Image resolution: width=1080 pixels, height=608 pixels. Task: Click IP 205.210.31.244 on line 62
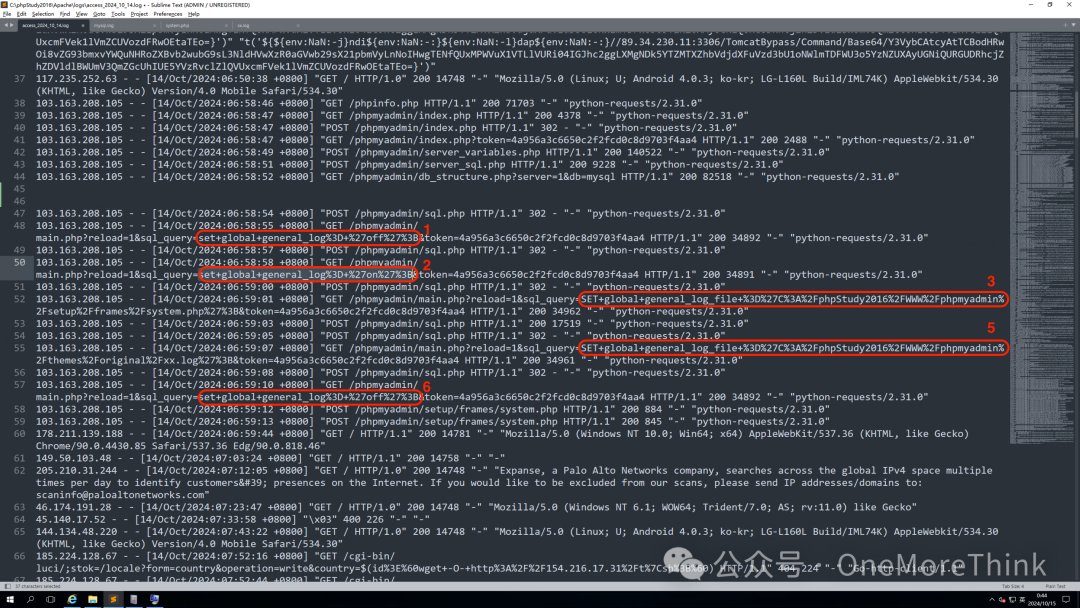[x=76, y=470]
